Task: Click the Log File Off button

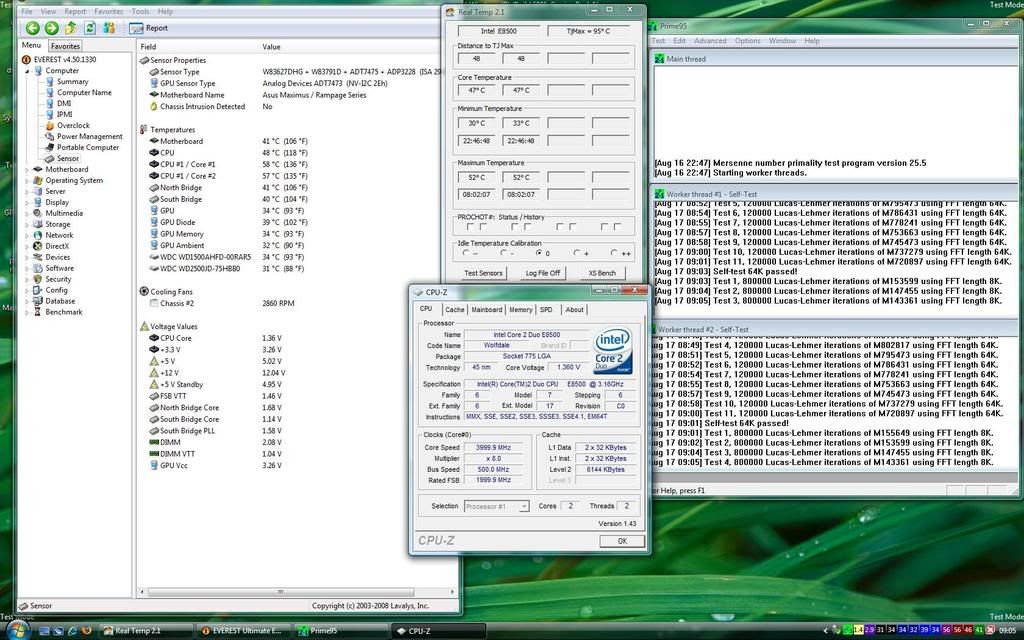Action: click(x=543, y=273)
